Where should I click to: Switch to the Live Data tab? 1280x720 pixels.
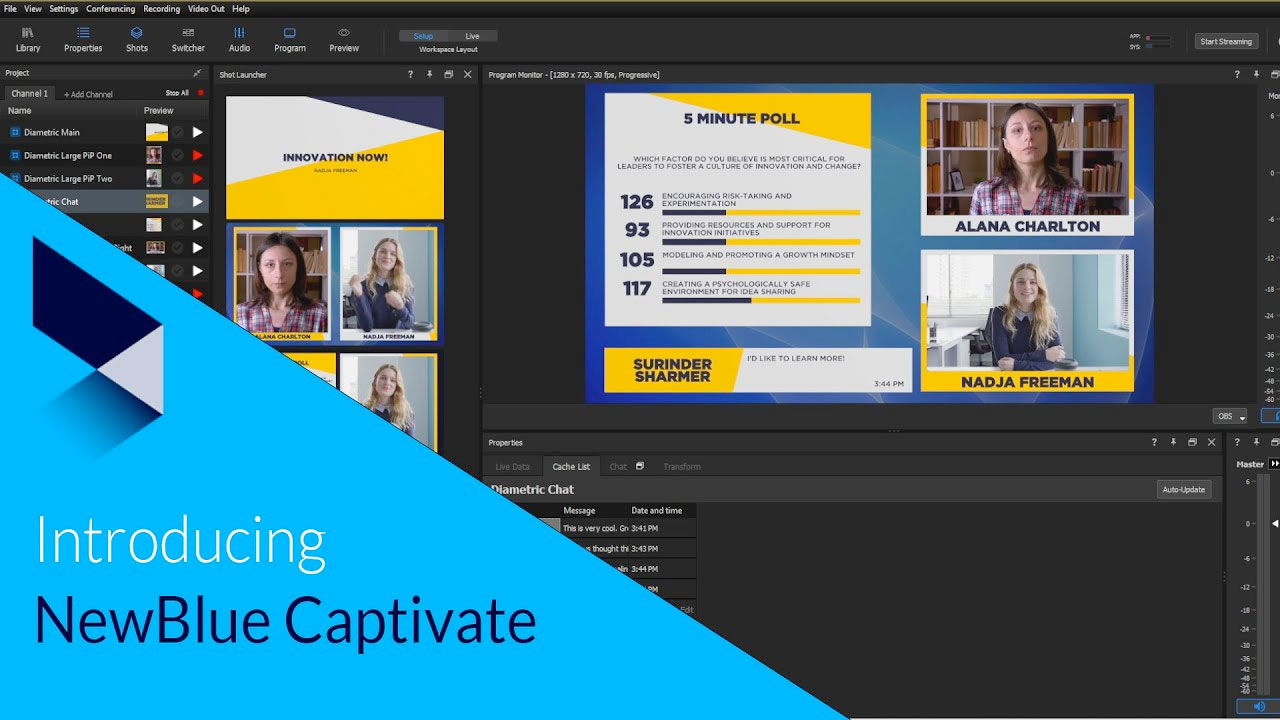pos(512,466)
